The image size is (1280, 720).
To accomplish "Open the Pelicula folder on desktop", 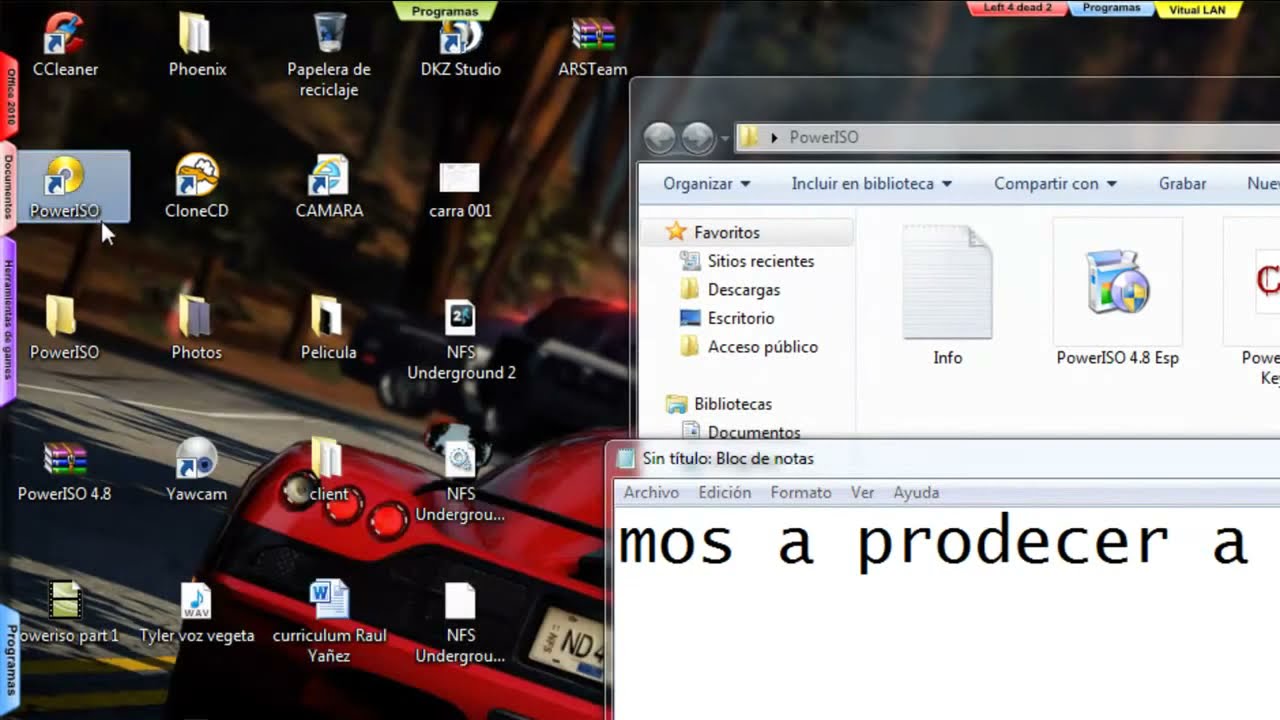I will click(328, 328).
